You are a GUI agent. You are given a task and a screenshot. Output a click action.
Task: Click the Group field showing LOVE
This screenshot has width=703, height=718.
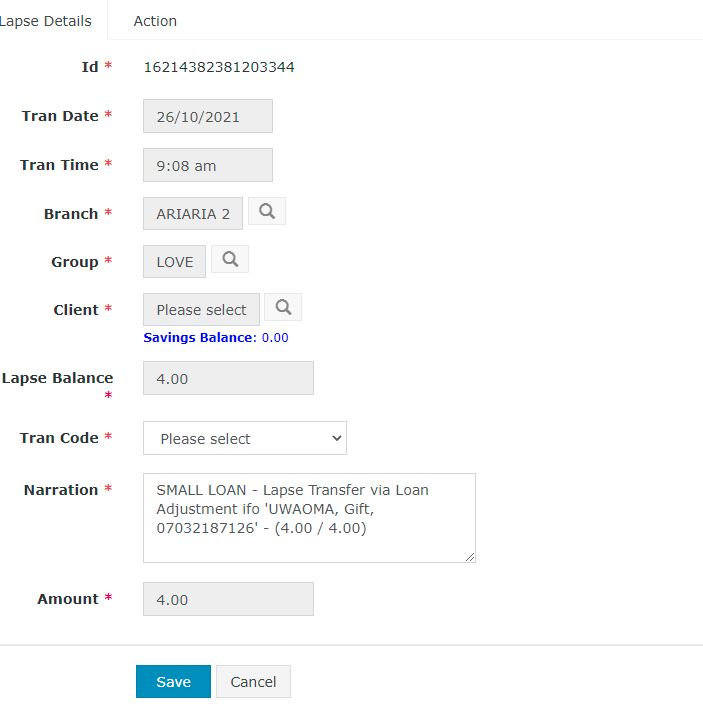[x=175, y=262]
